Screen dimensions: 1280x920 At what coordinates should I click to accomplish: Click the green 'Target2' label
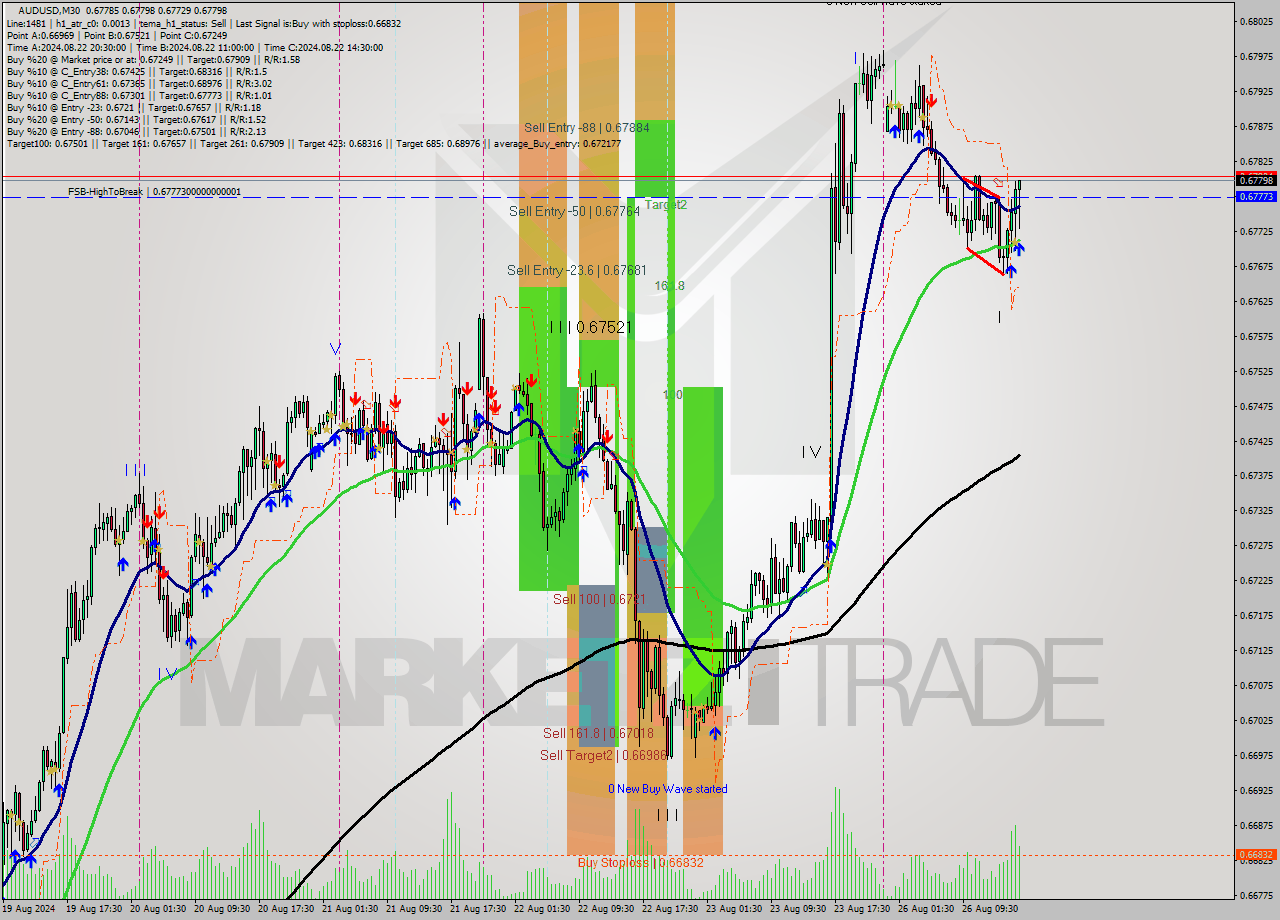tap(665, 204)
